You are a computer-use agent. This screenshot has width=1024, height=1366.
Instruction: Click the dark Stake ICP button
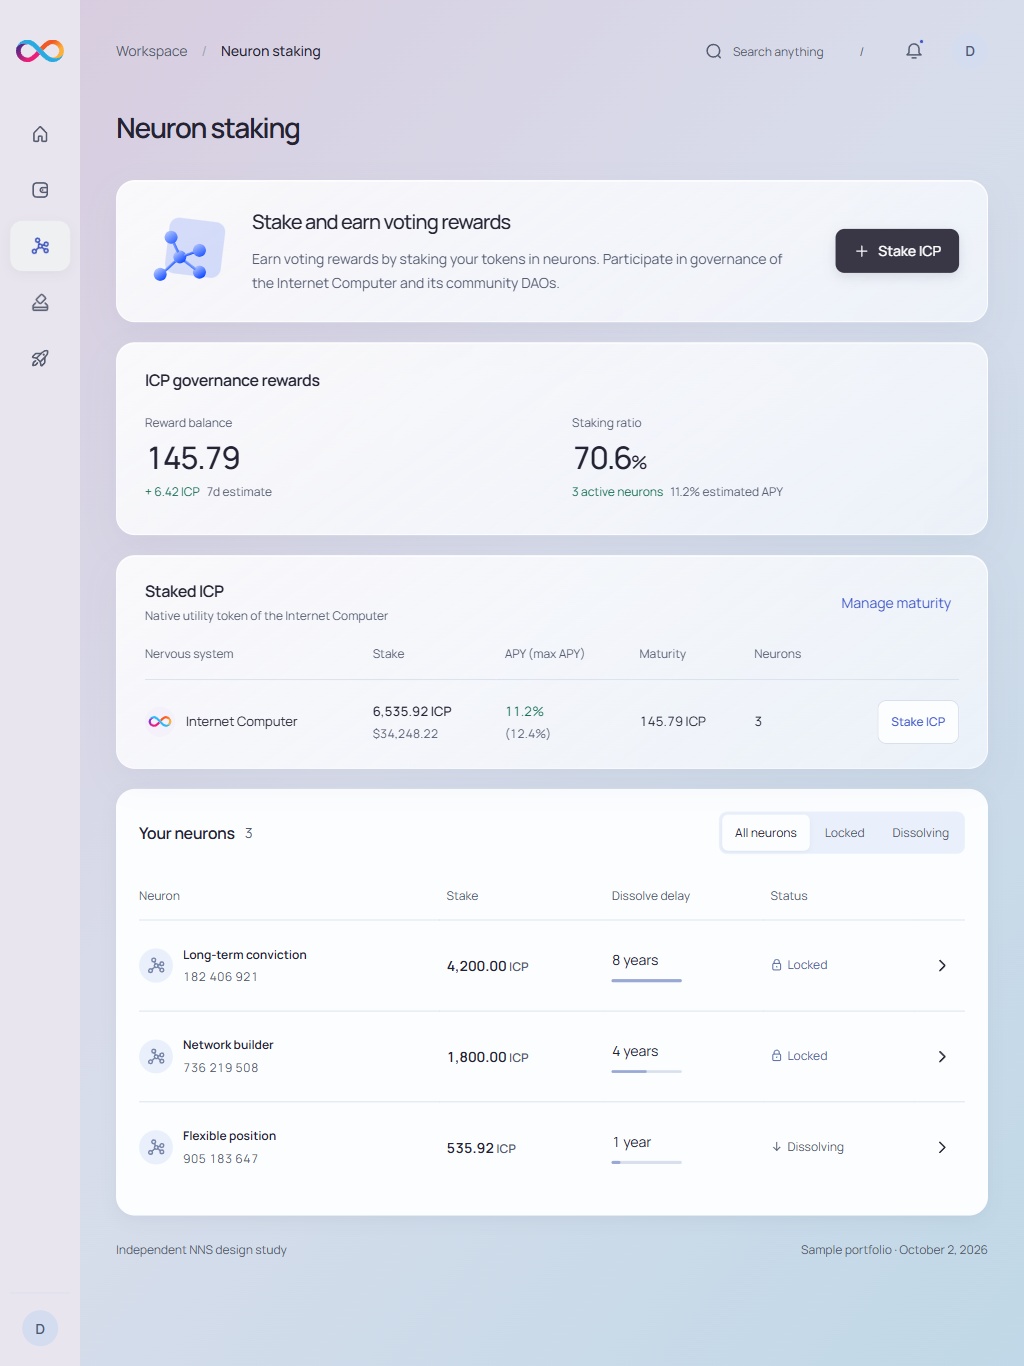click(897, 251)
